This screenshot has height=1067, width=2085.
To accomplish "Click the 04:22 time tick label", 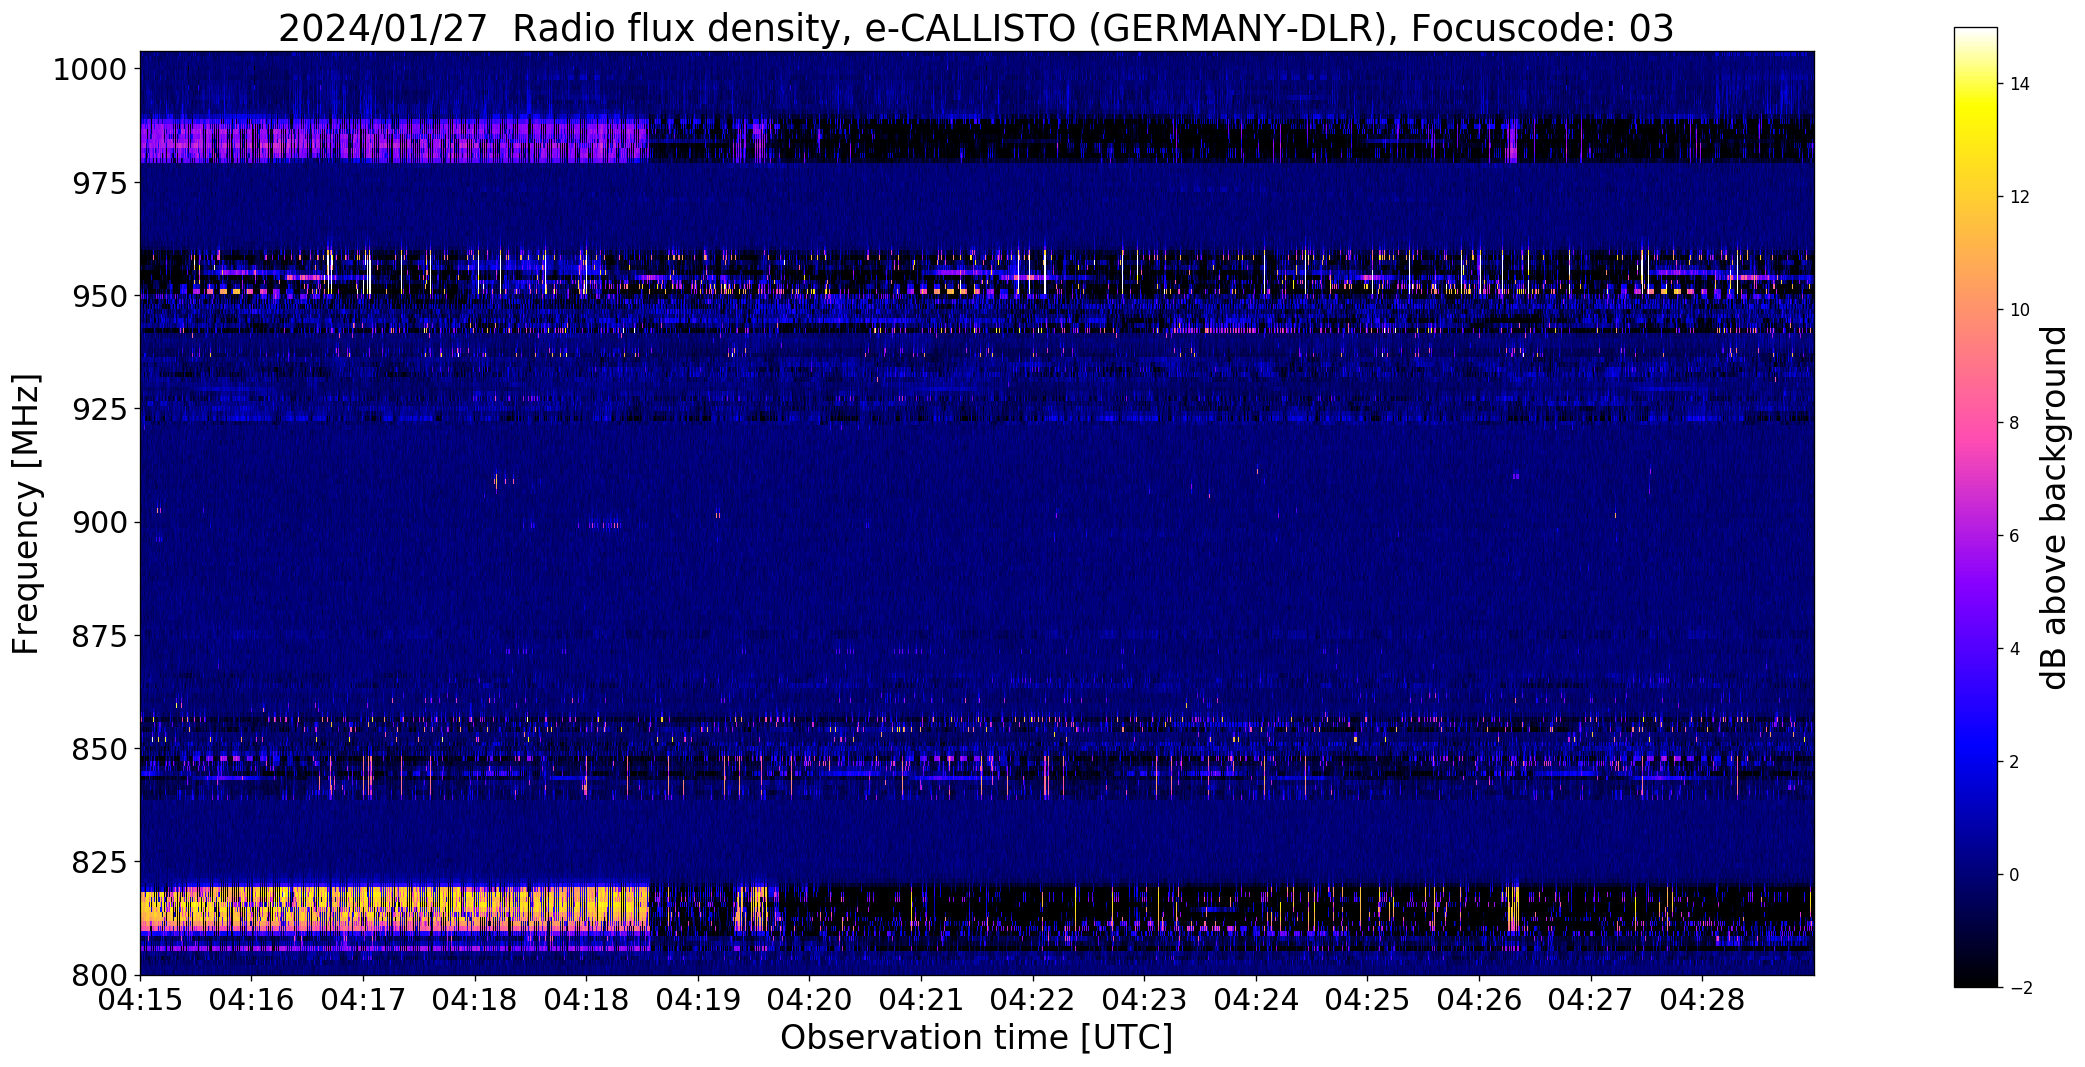I will click(1033, 1000).
